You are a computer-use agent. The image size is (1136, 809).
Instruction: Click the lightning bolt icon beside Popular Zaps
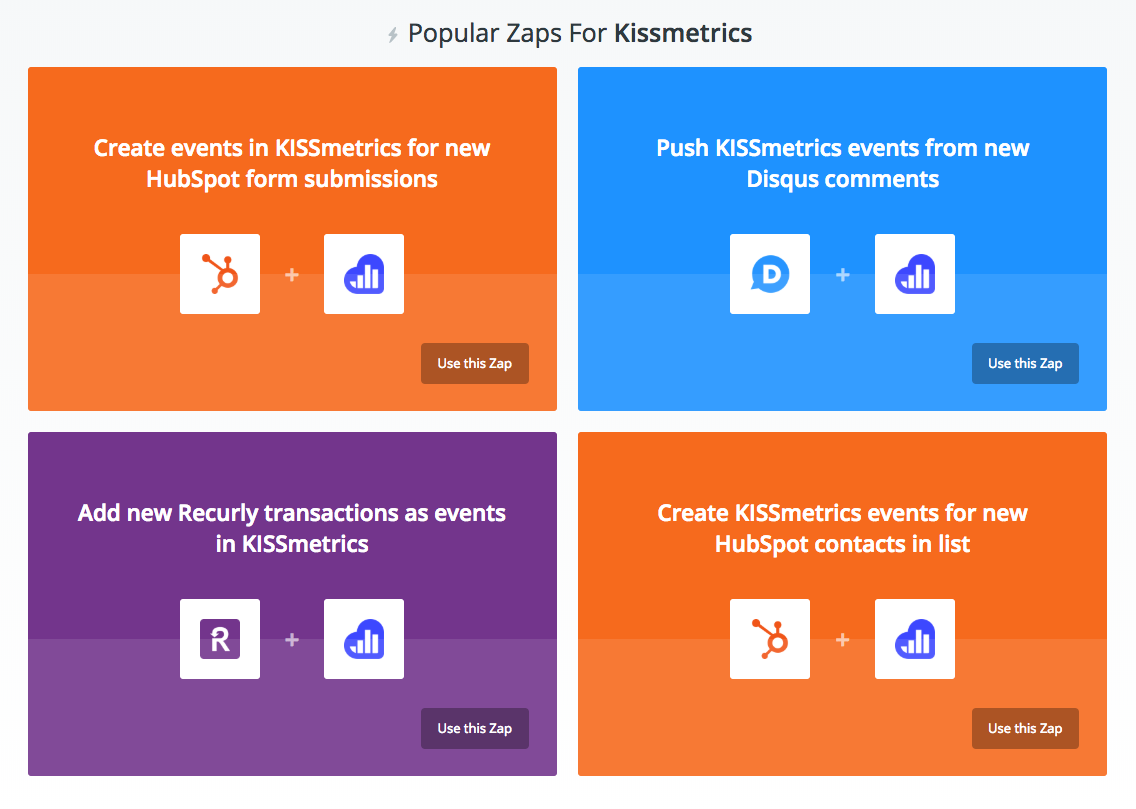(393, 35)
